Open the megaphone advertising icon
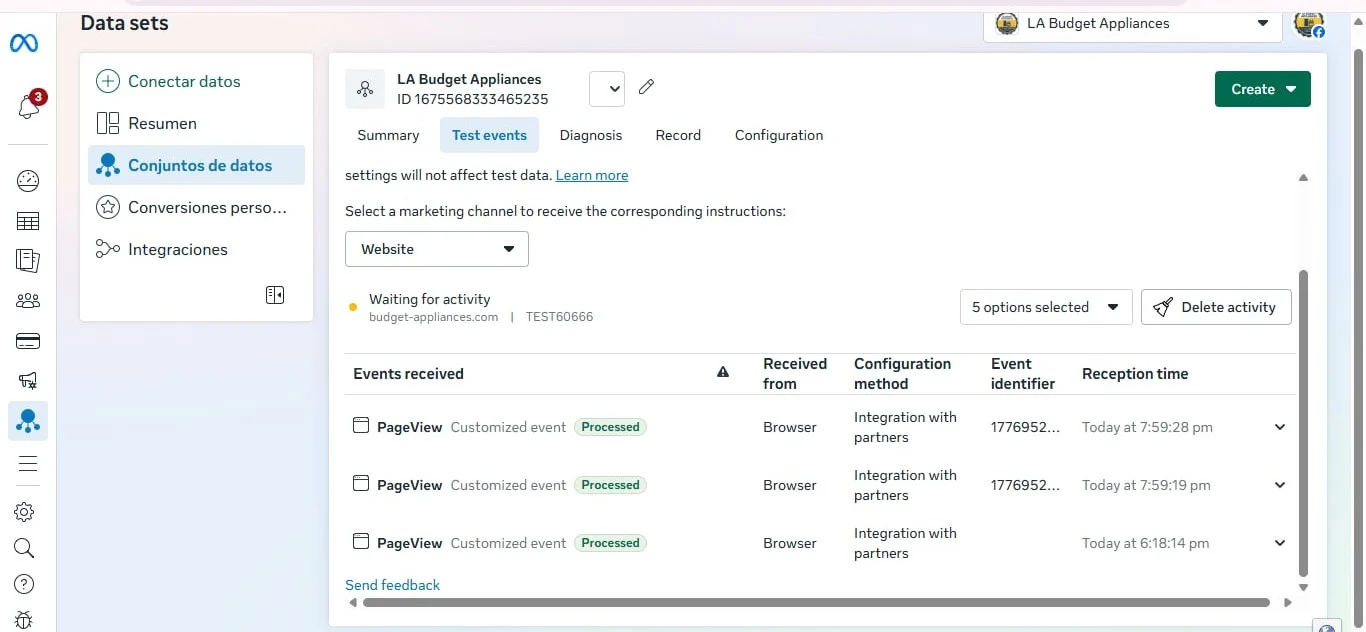 (28, 380)
